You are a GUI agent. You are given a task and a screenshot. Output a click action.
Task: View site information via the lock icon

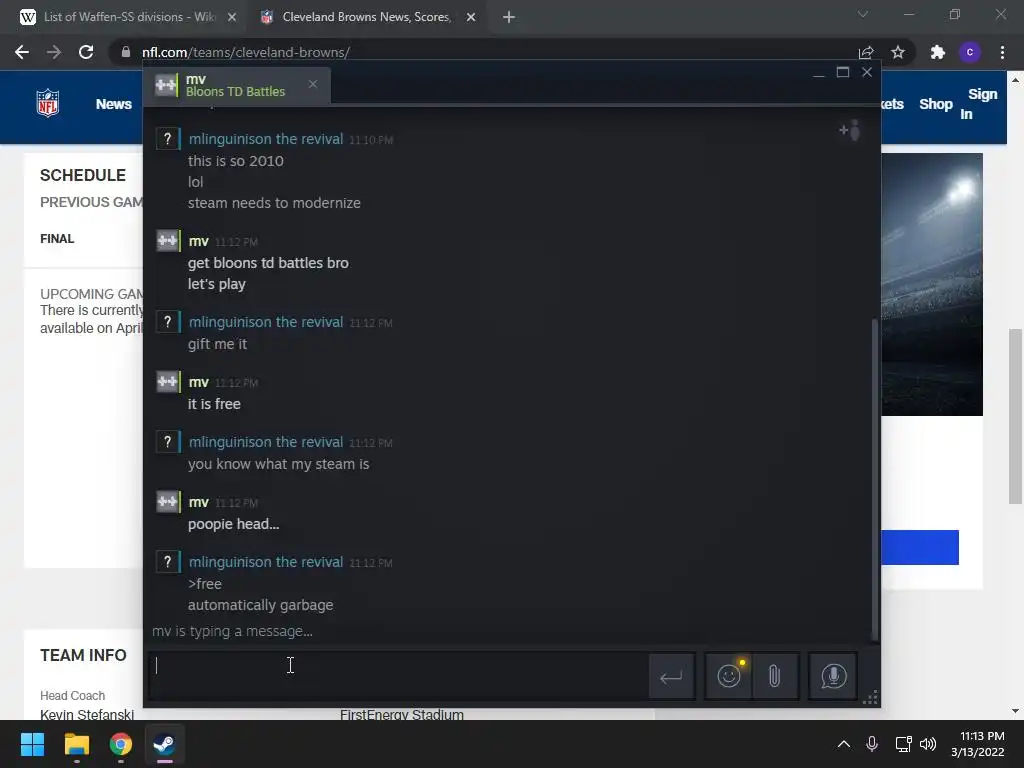tap(125, 52)
